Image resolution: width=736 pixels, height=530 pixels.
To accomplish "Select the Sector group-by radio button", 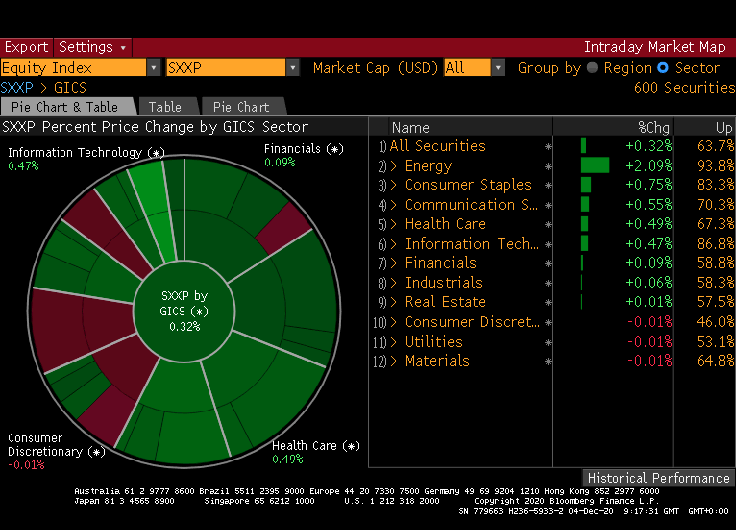I will (x=662, y=68).
